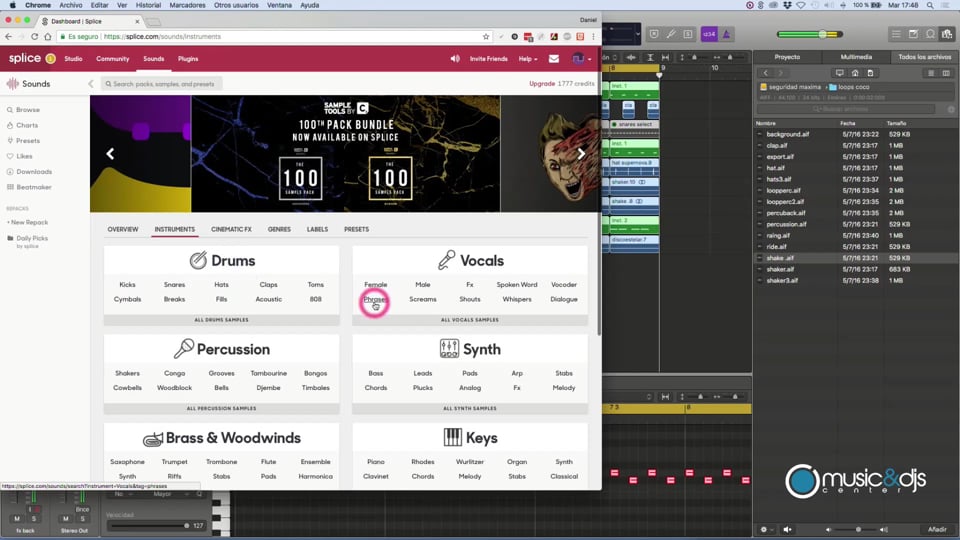Go to Home folder in Logic browser
Viewport: 960px width, 540px height.
pos(855,73)
